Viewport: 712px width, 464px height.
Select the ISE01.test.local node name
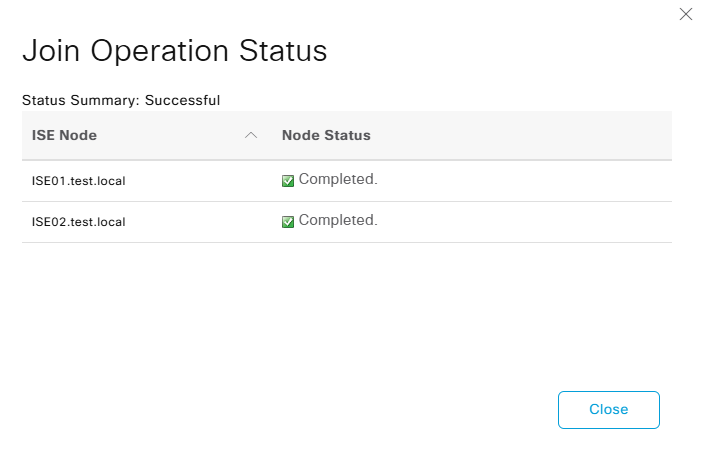pos(79,181)
